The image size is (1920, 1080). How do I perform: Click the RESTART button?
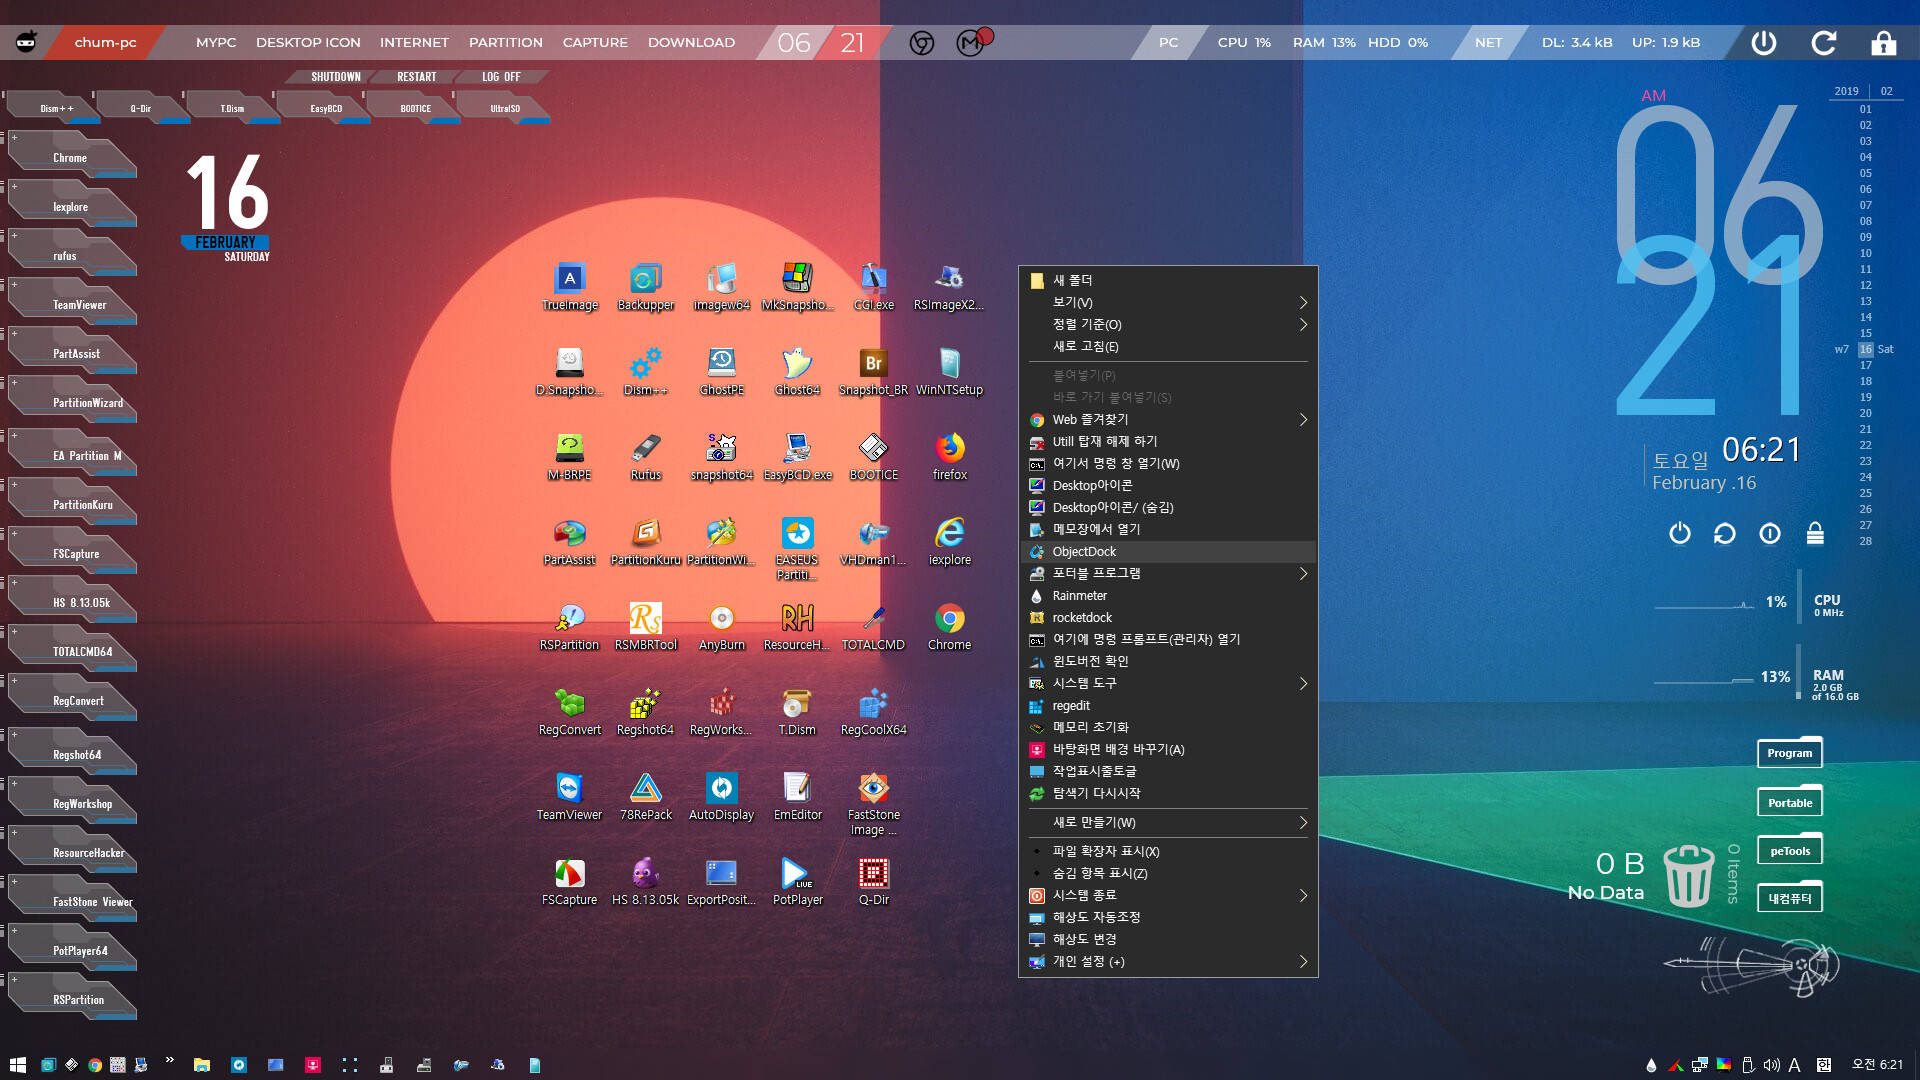(x=416, y=76)
